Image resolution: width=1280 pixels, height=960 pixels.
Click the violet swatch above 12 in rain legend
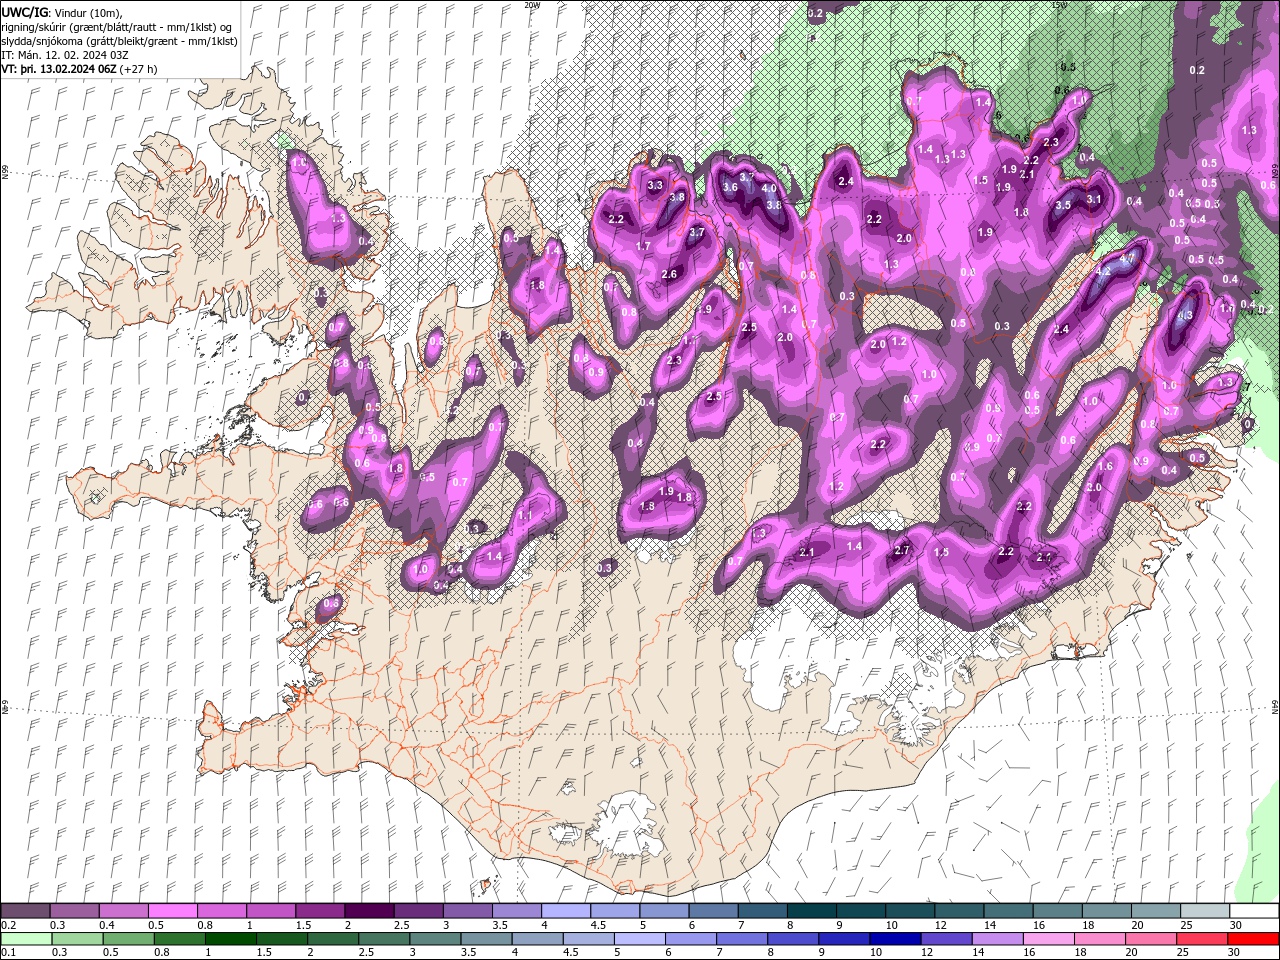[947, 939]
